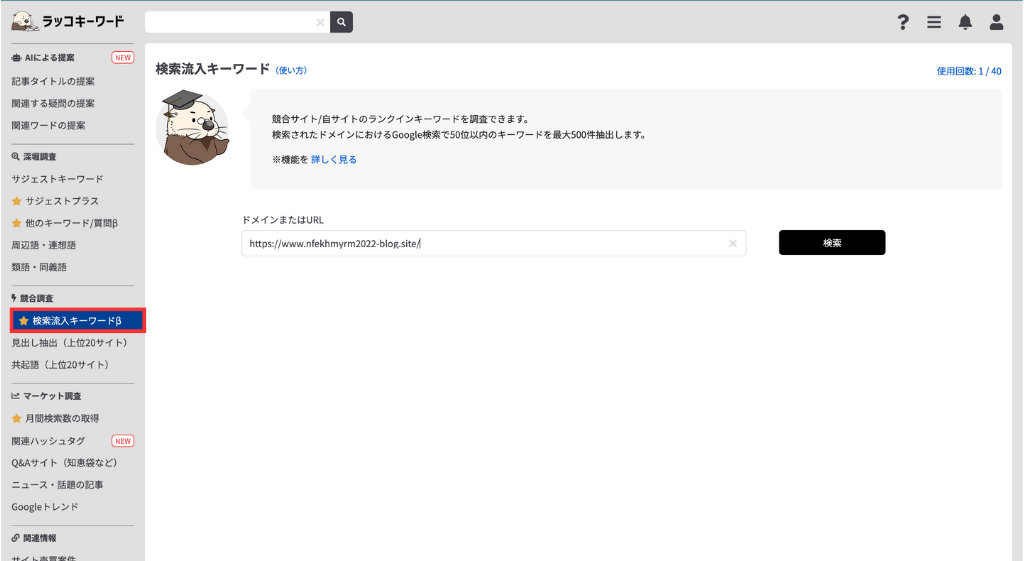Select 検索流入キーワードβ in sidebar
Image resolution: width=1024 pixels, height=561 pixels.
click(x=78, y=321)
